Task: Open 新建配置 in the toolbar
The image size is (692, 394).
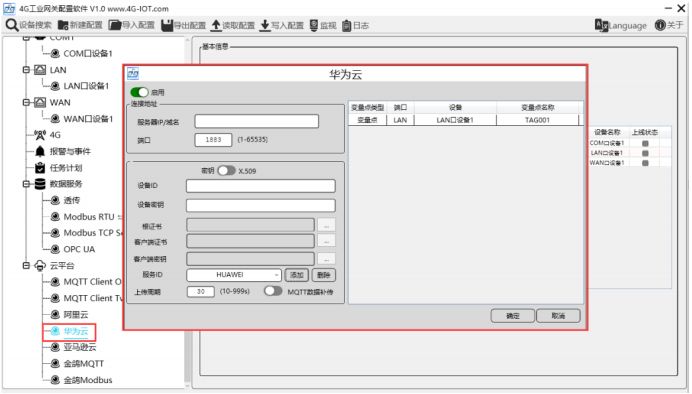Action: pyautogui.click(x=80, y=25)
